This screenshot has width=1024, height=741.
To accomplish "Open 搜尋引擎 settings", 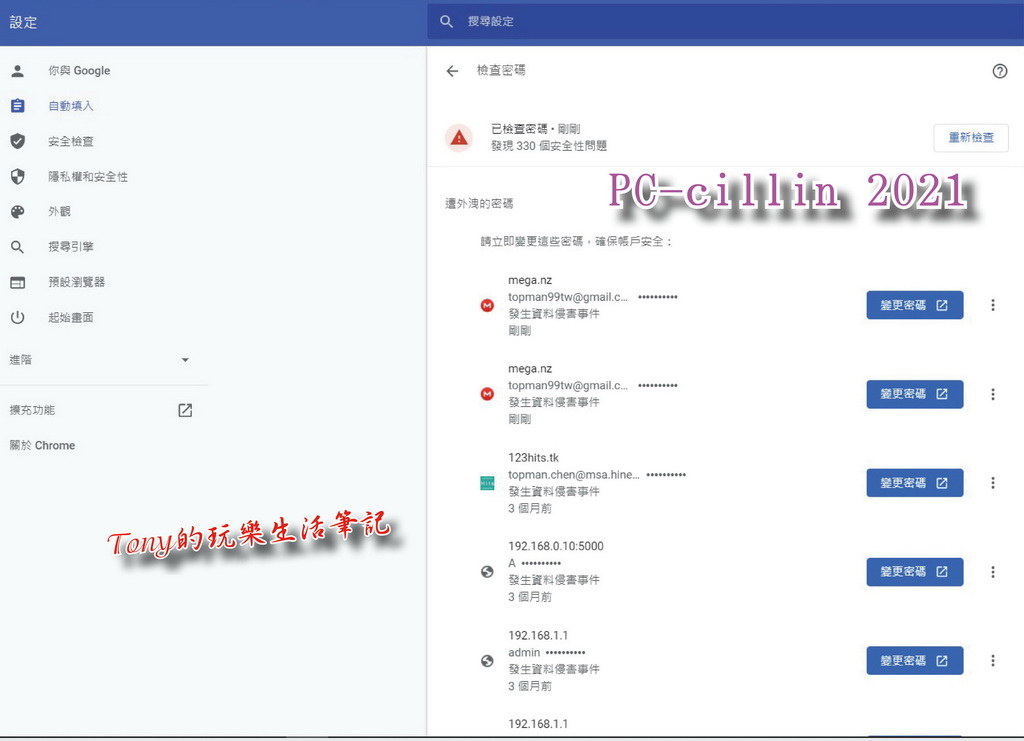I will tap(71, 247).
